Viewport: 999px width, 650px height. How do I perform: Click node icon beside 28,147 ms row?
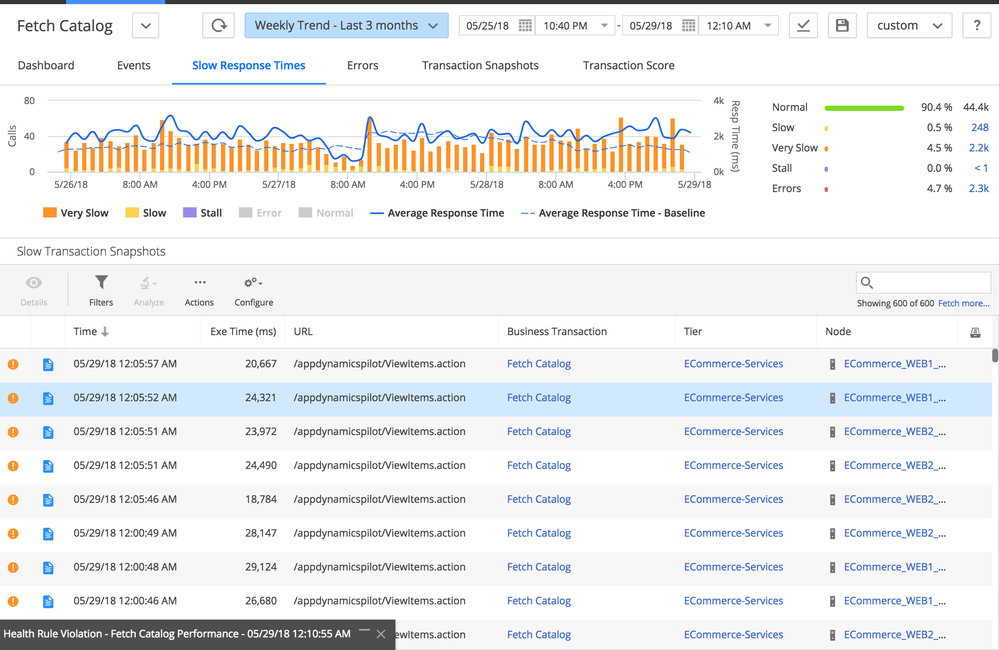[832, 534]
